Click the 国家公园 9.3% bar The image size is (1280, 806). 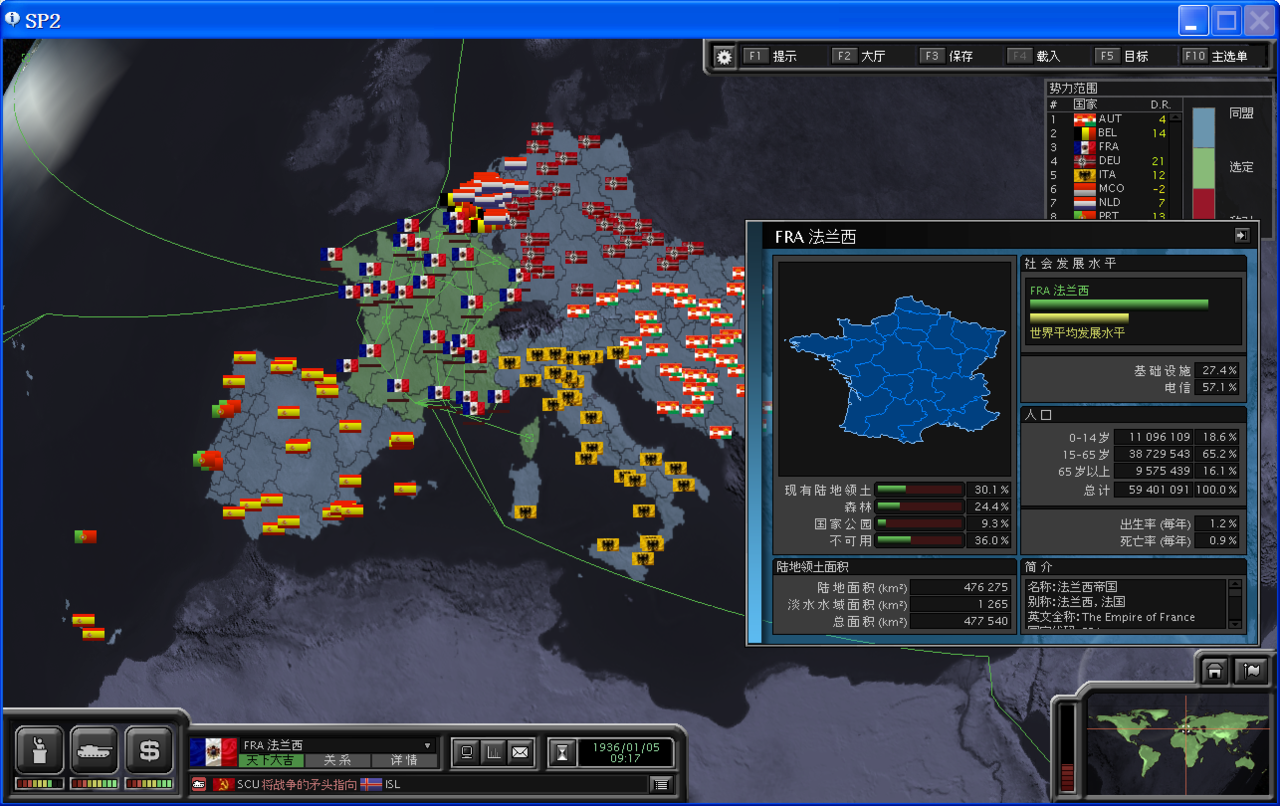coord(920,524)
